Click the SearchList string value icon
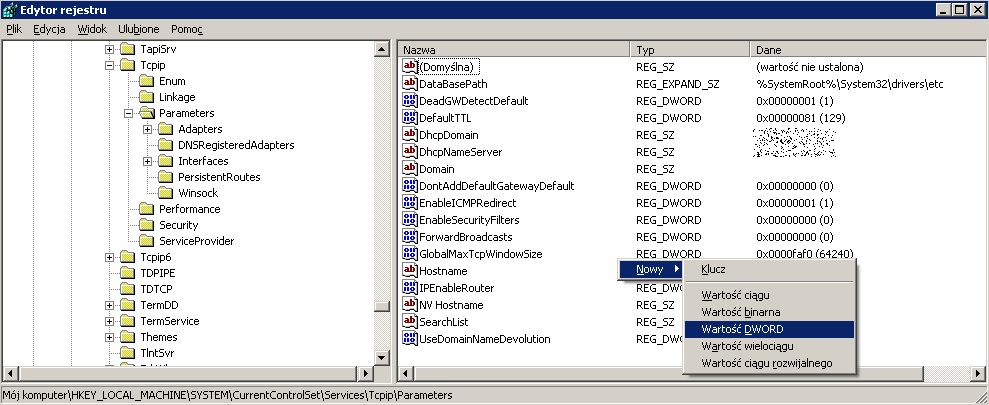This screenshot has height=405, width=989. pyautogui.click(x=409, y=322)
